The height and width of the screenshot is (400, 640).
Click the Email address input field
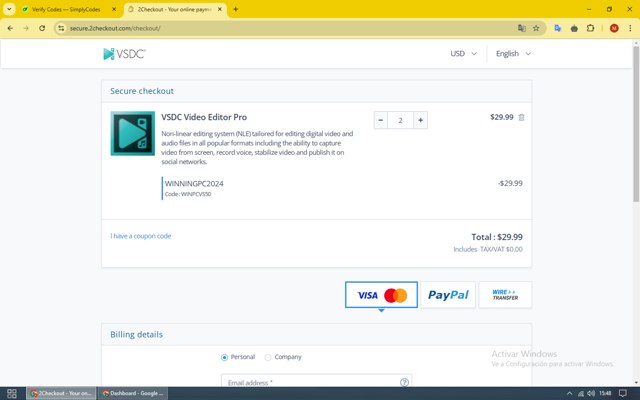(316, 381)
